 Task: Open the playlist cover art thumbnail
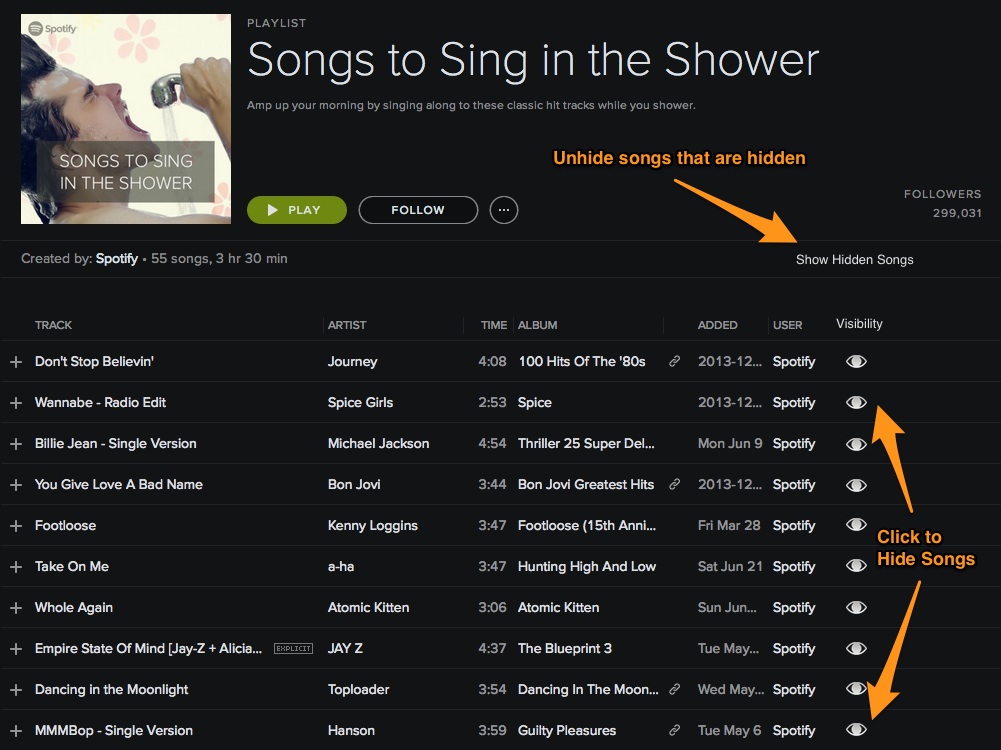tap(126, 119)
